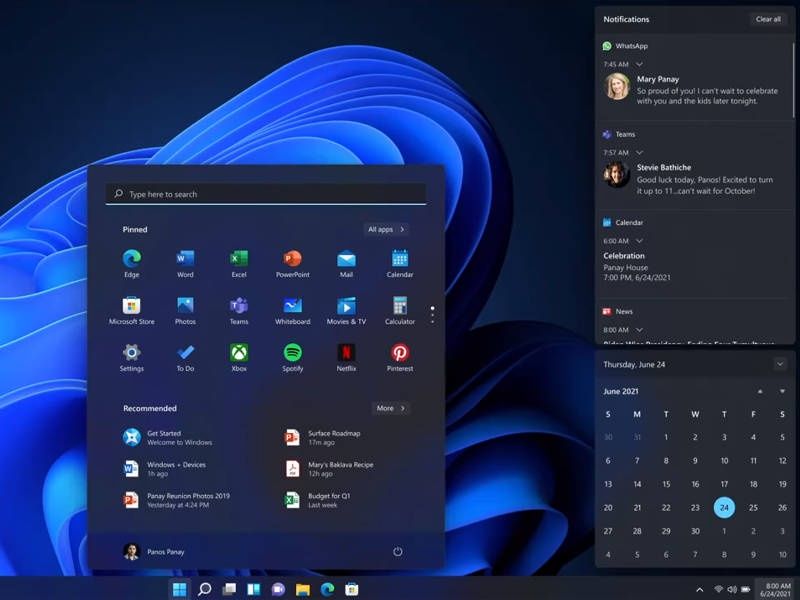Expand the WhatsApp notification chevron

639,64
